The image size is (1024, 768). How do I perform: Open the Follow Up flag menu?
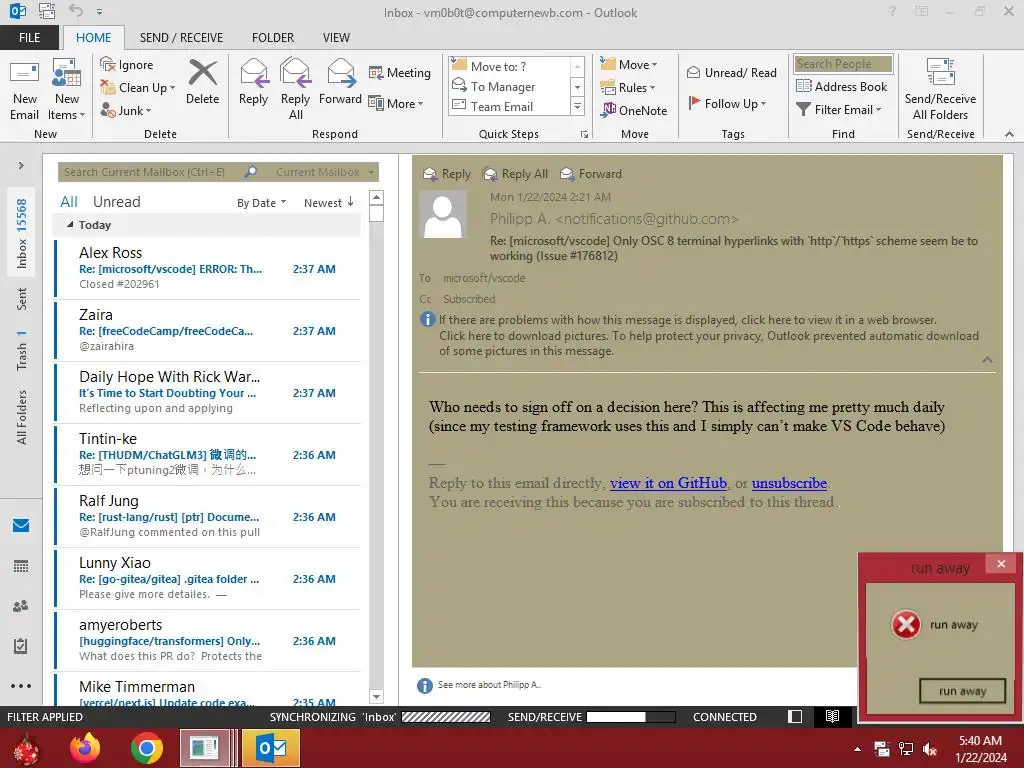tap(727, 103)
